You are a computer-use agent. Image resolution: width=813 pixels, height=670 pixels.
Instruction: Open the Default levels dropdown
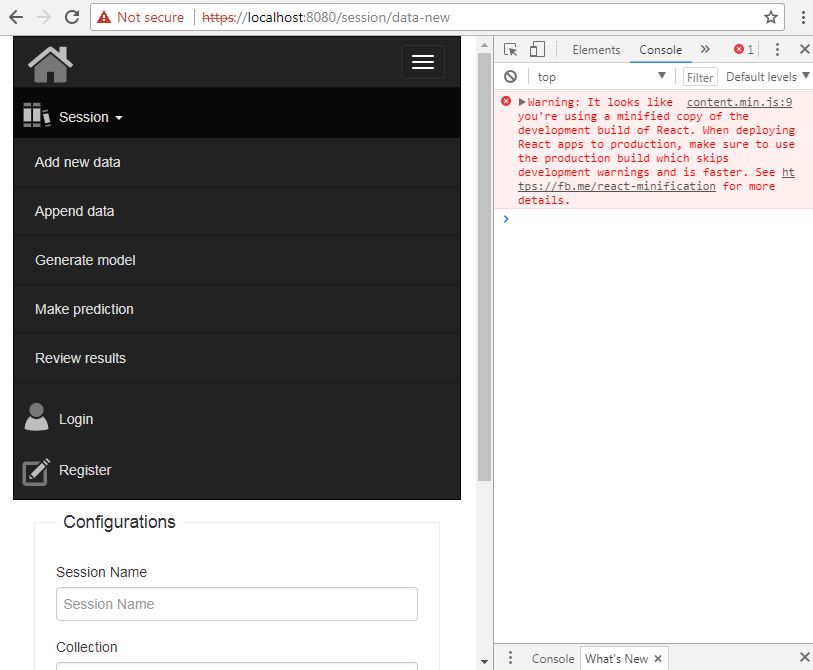click(765, 76)
